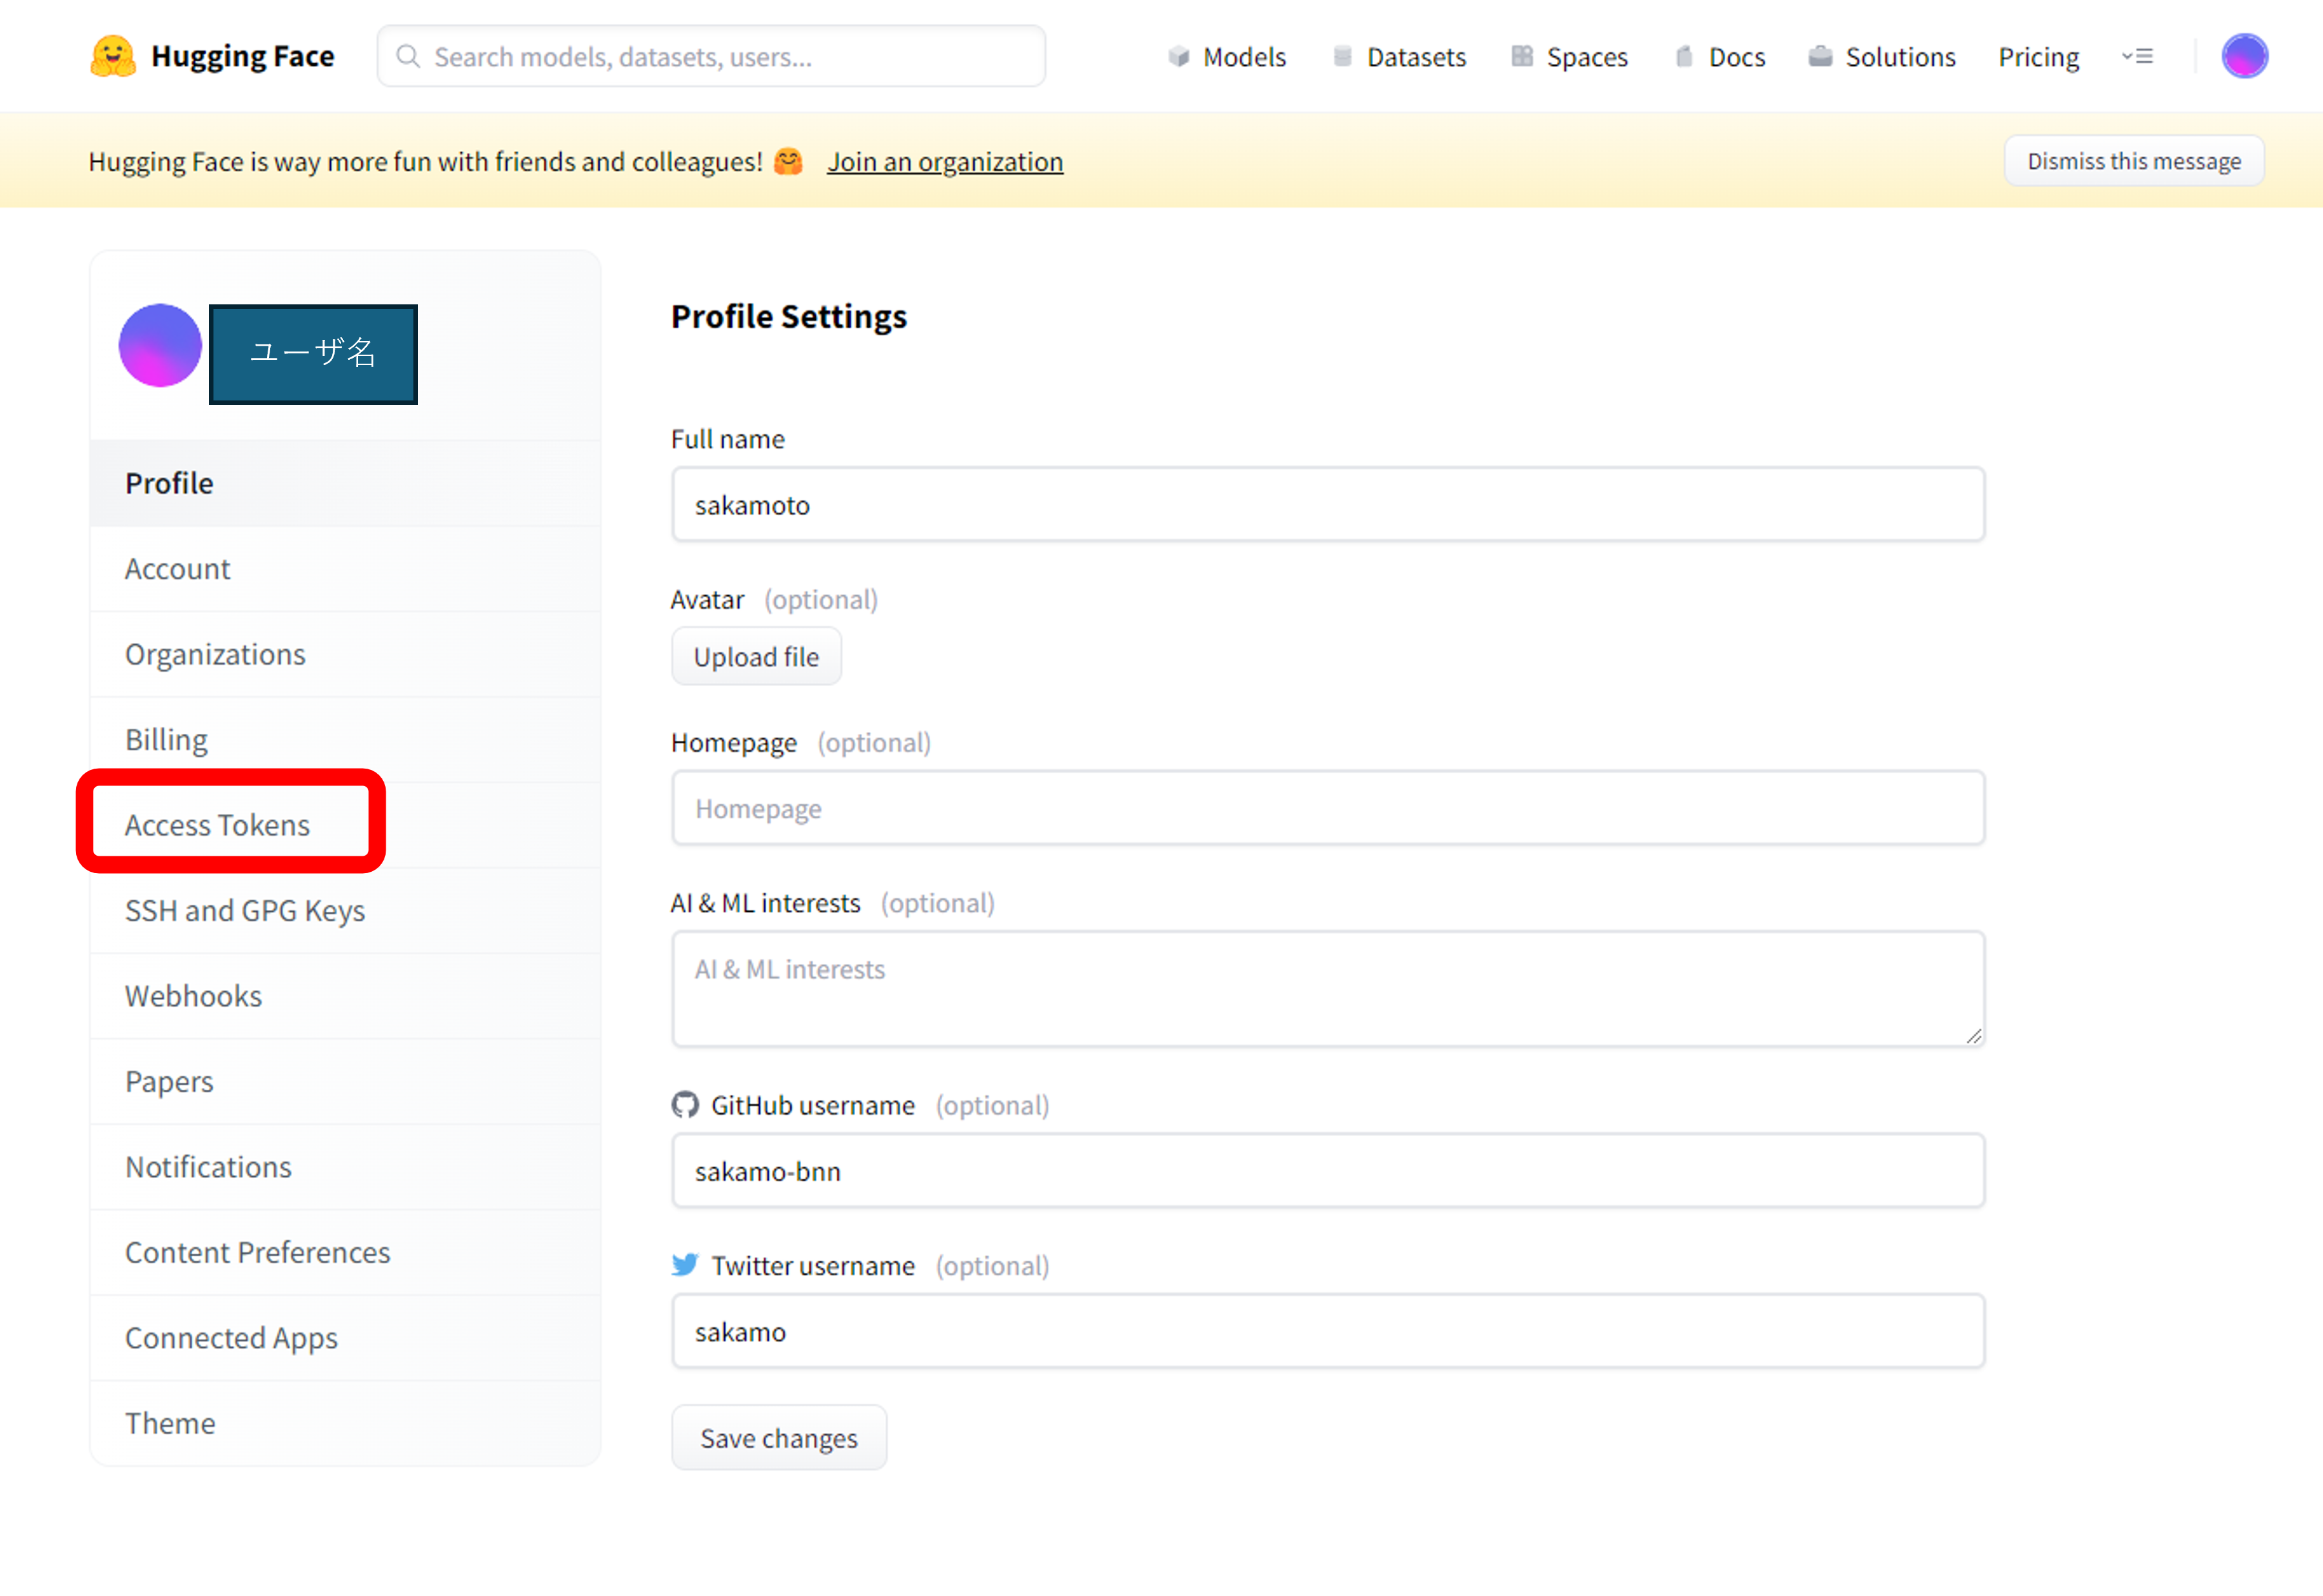This screenshot has height=1596, width=2323.
Task: Open Models via its cube icon
Action: point(1179,57)
